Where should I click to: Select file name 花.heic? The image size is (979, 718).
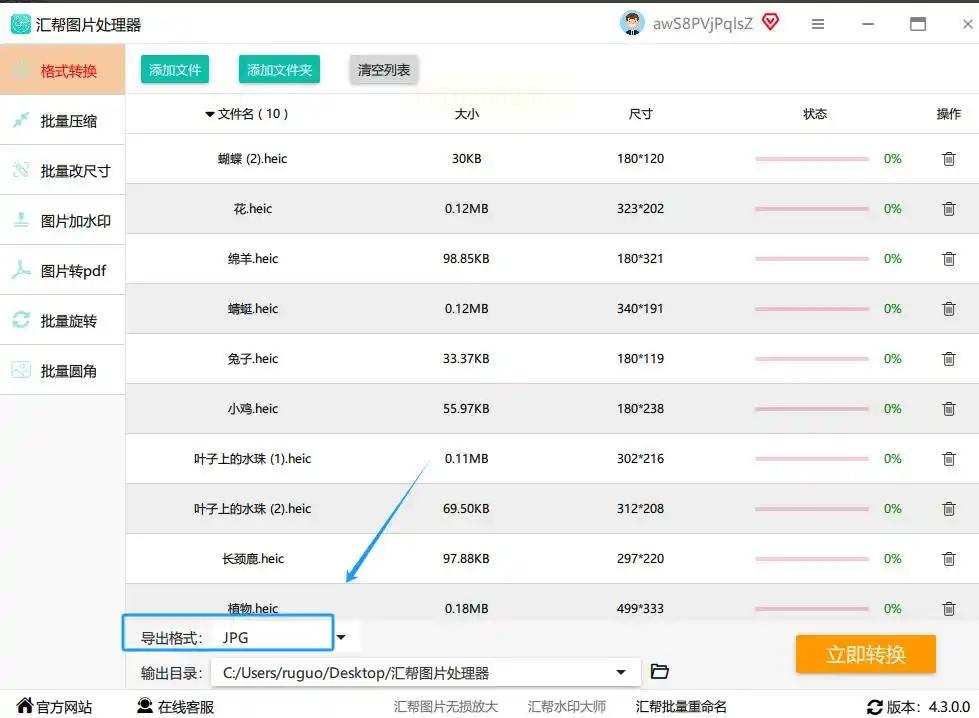(x=252, y=209)
